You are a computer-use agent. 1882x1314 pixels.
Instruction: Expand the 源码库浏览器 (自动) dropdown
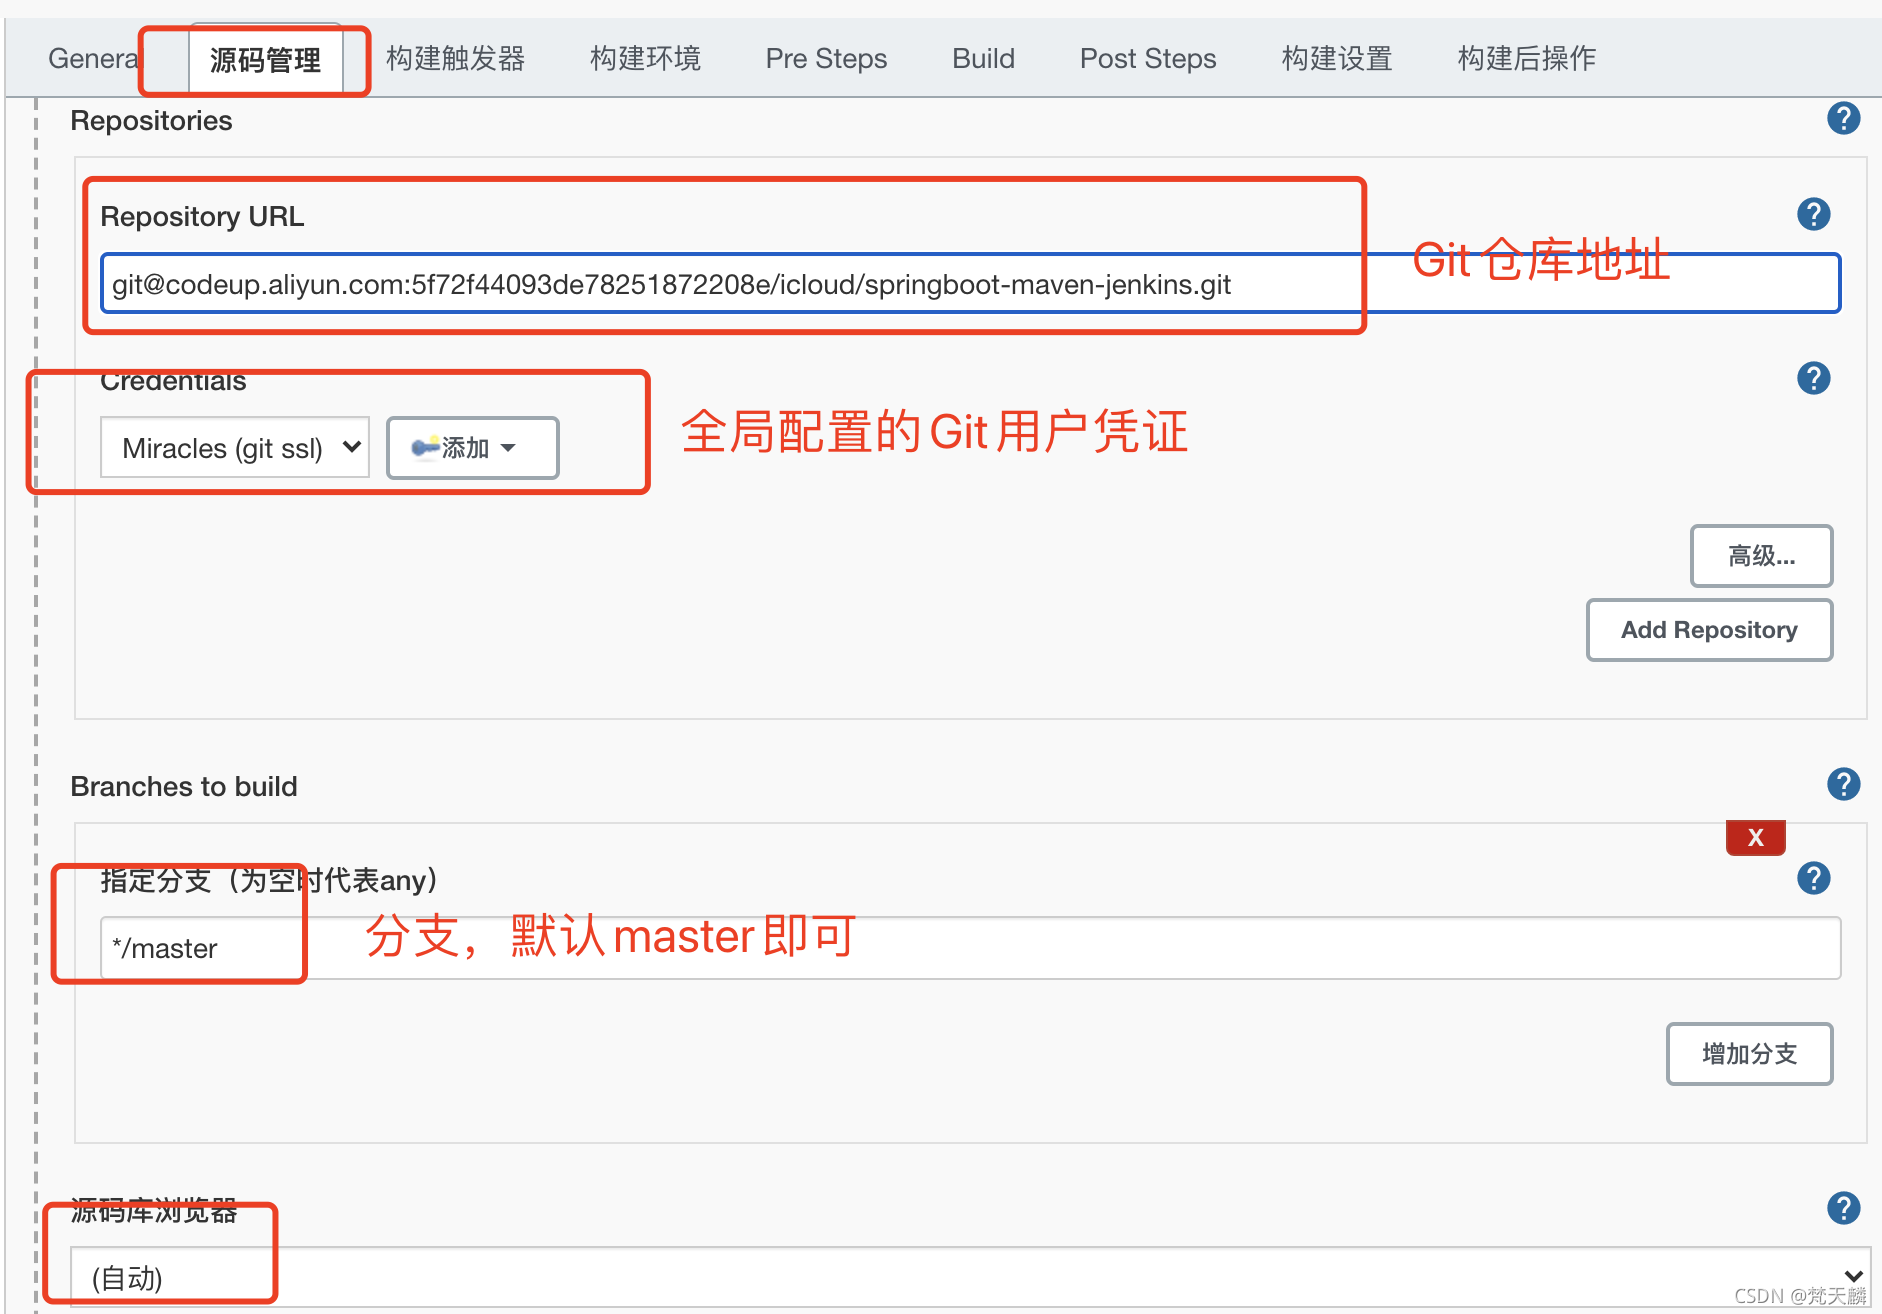[x=970, y=1277]
